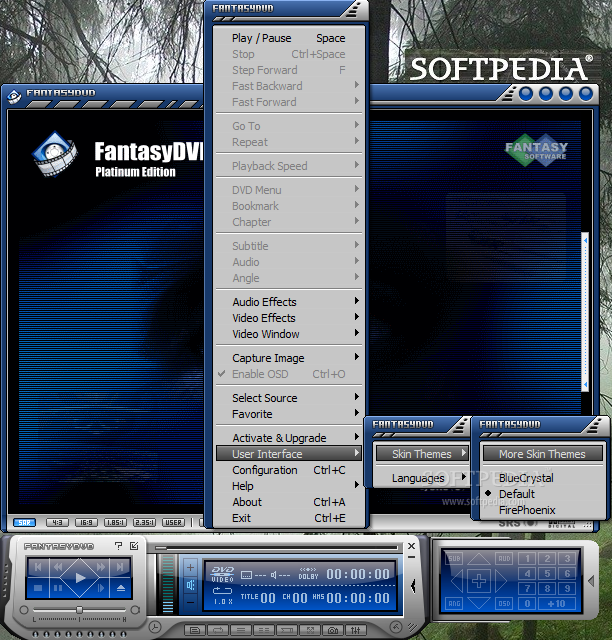The image size is (612, 640).
Task: Click the play button on control panel
Action: click(x=80, y=578)
